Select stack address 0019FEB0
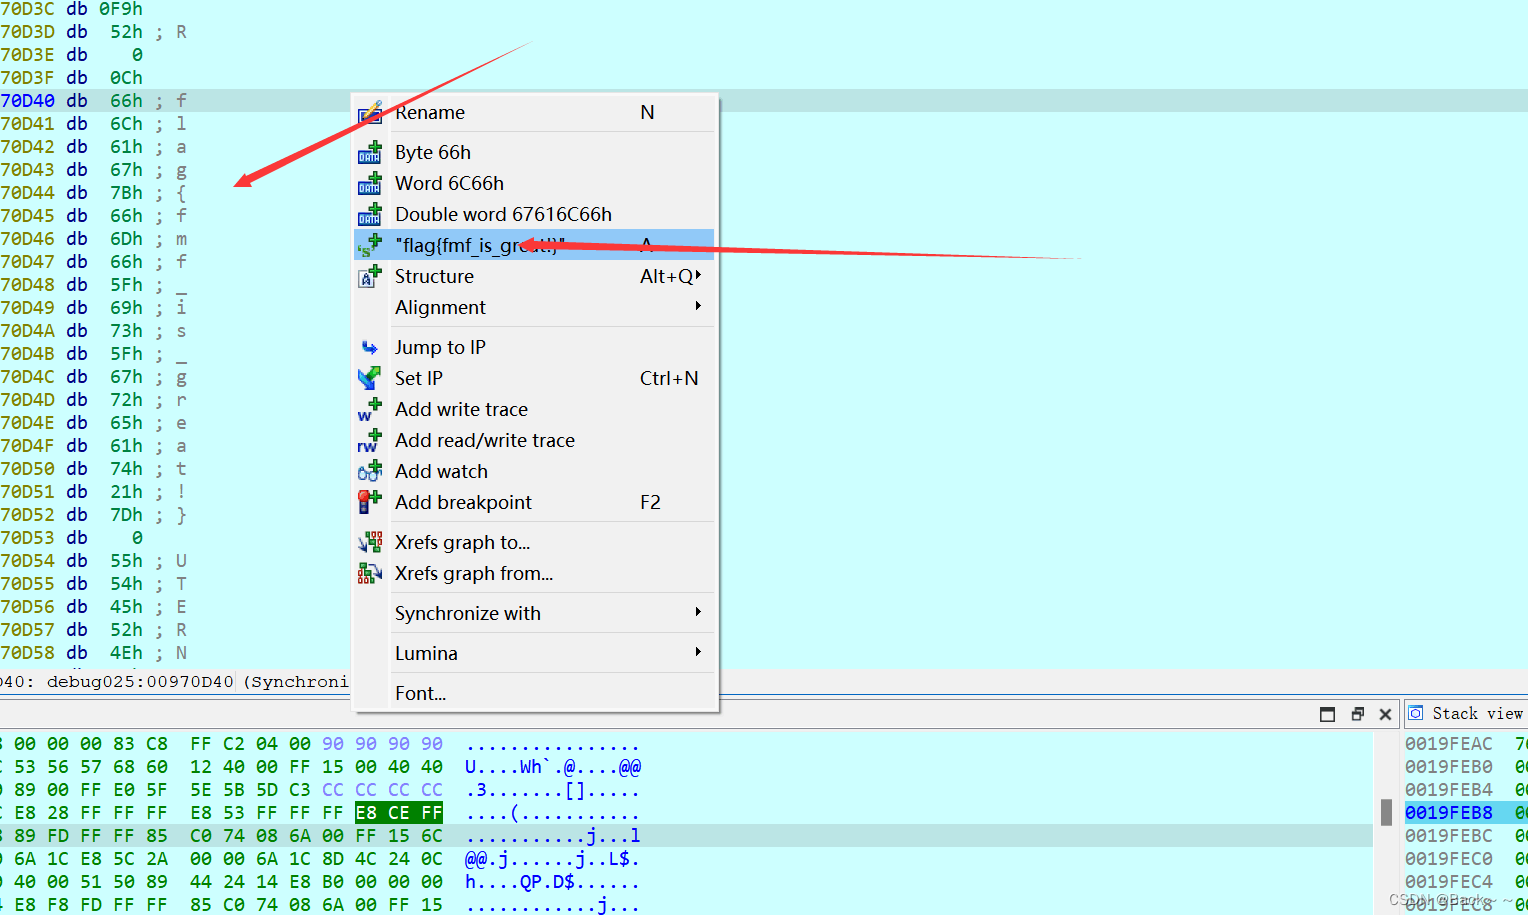Viewport: 1528px width, 915px height. click(1449, 767)
